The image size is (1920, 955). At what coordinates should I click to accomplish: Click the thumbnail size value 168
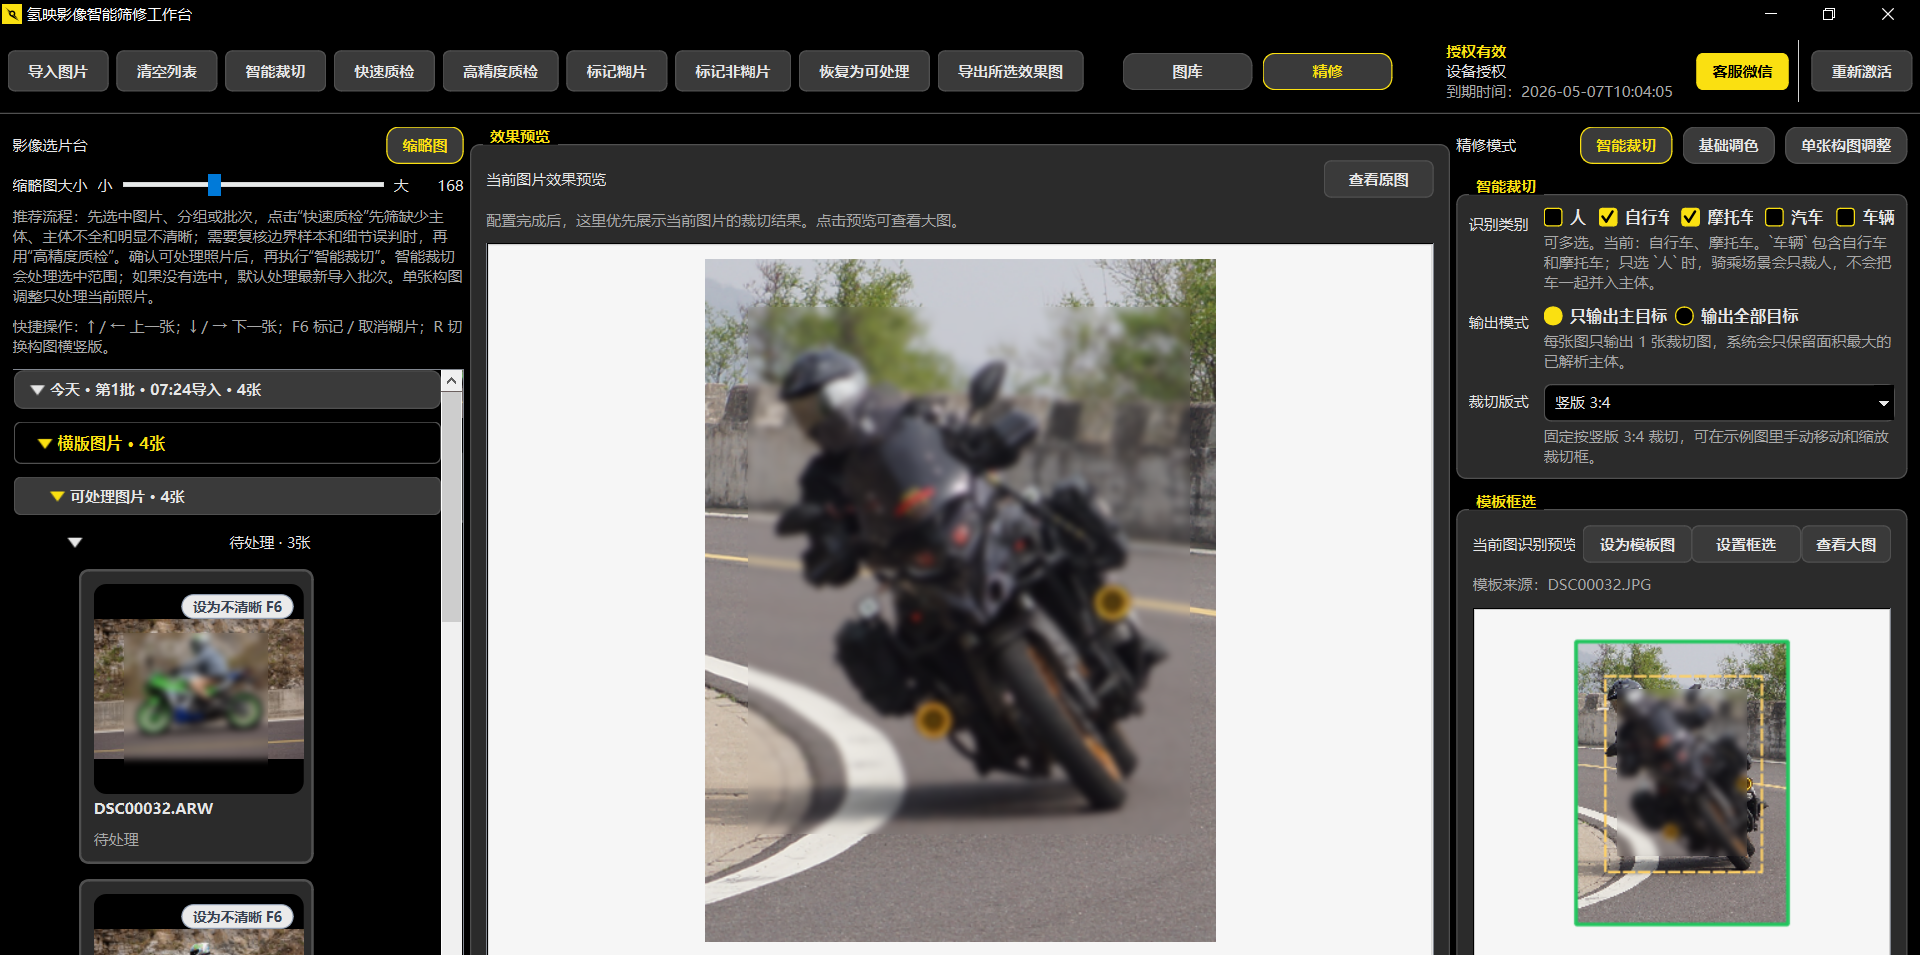[450, 186]
